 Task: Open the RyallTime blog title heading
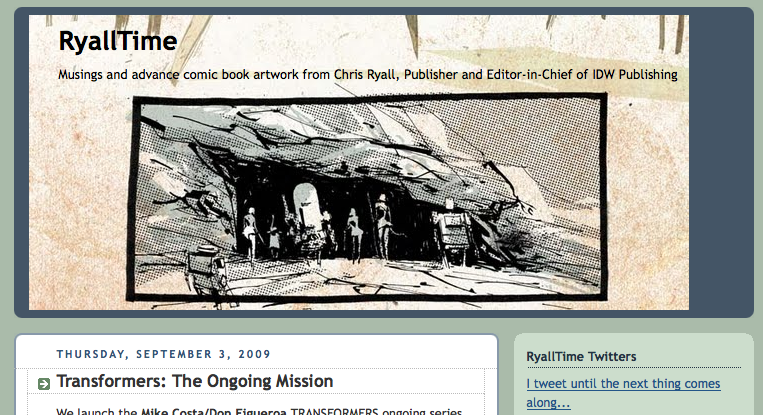tap(118, 41)
